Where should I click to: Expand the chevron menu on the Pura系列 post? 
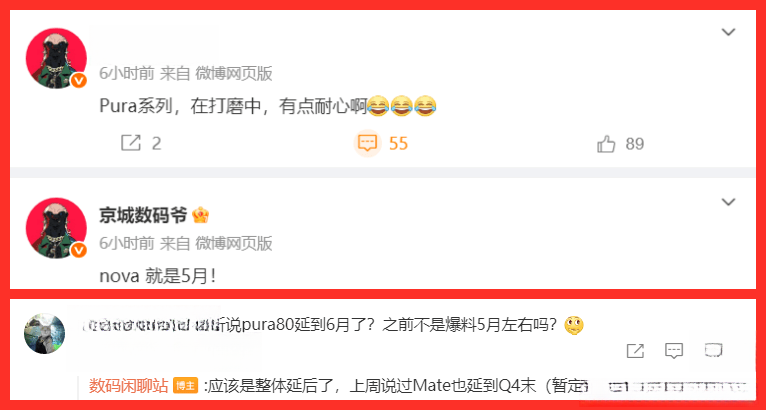pos(728,32)
